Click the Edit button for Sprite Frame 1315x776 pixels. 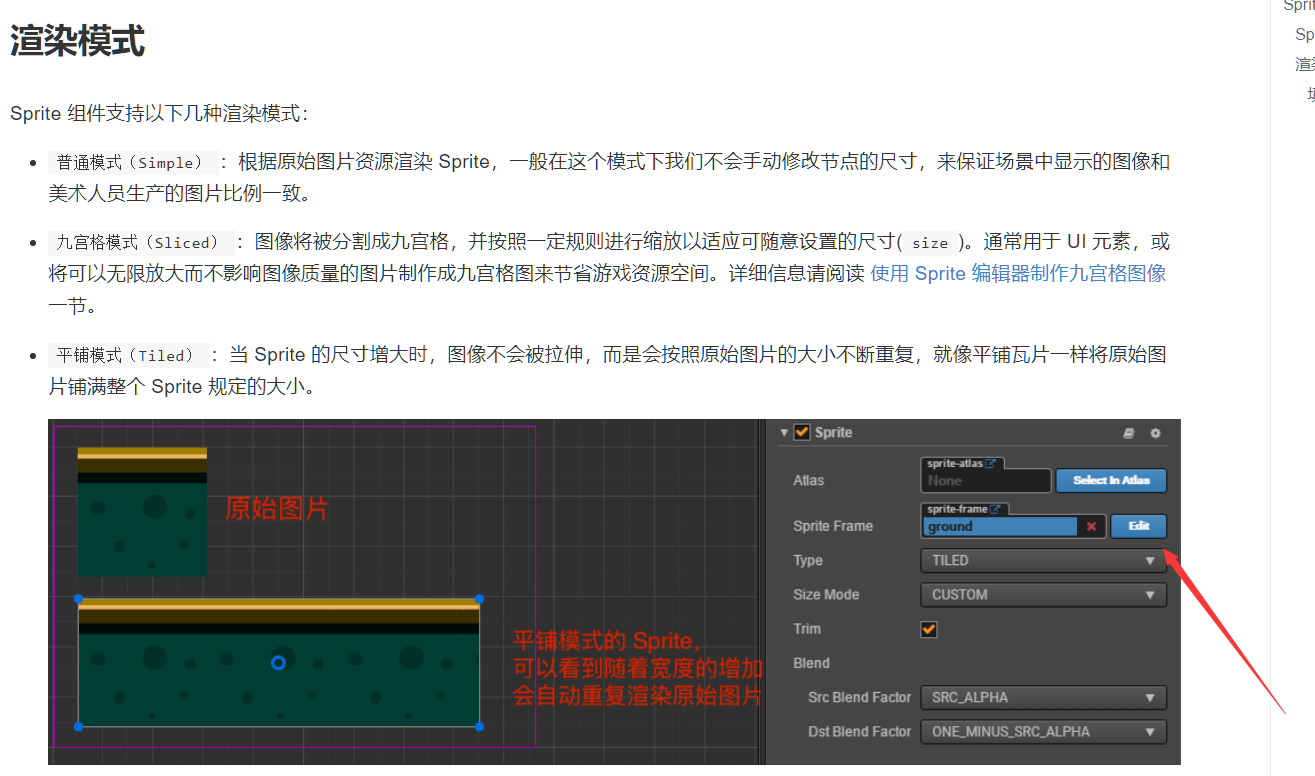click(x=1139, y=526)
